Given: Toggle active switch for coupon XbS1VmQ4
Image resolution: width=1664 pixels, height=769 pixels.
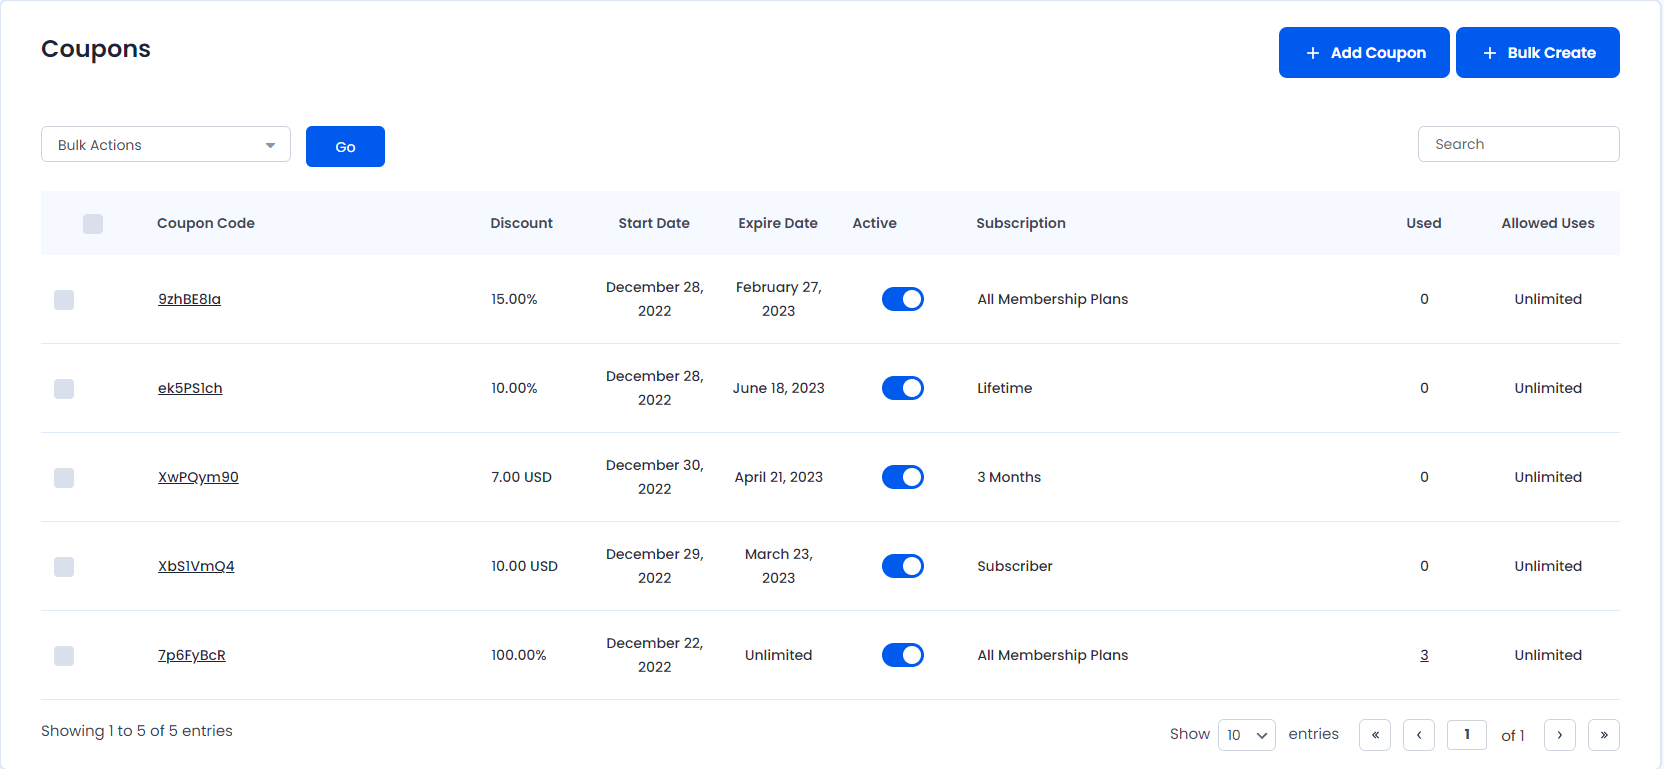Looking at the screenshot, I should click(x=903, y=566).
